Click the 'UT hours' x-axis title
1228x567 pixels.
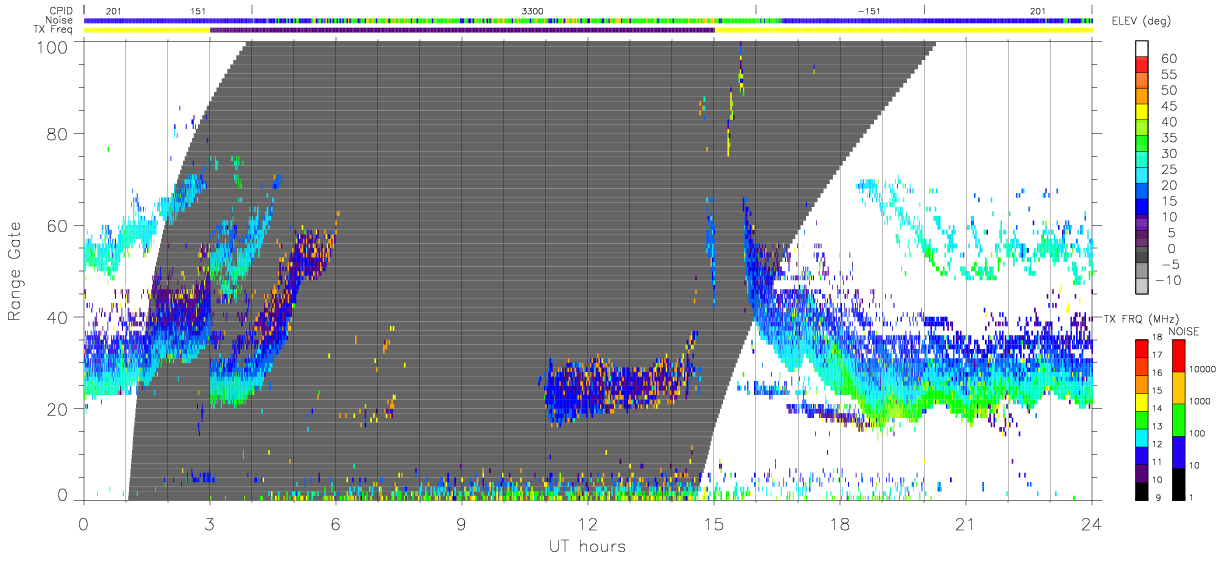587,546
